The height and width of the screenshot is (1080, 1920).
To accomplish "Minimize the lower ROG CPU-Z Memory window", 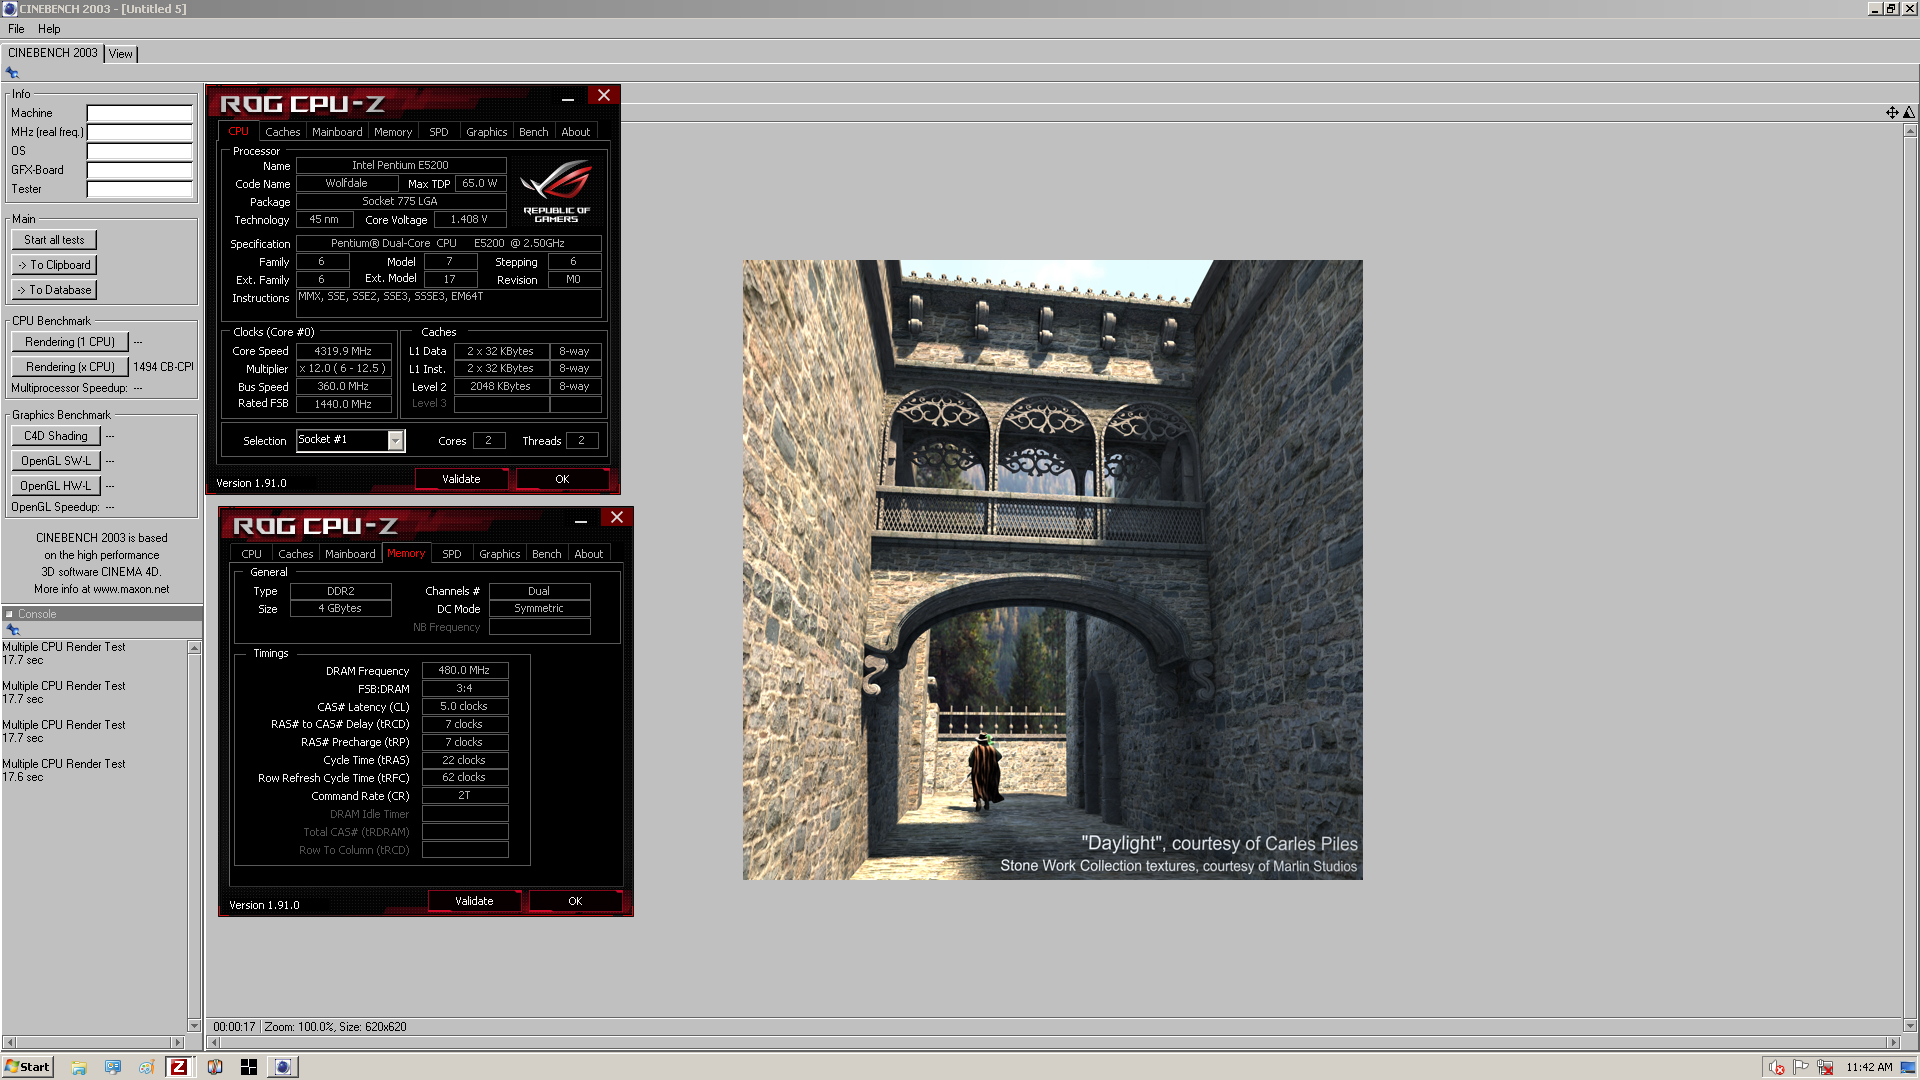I will pos(580,519).
